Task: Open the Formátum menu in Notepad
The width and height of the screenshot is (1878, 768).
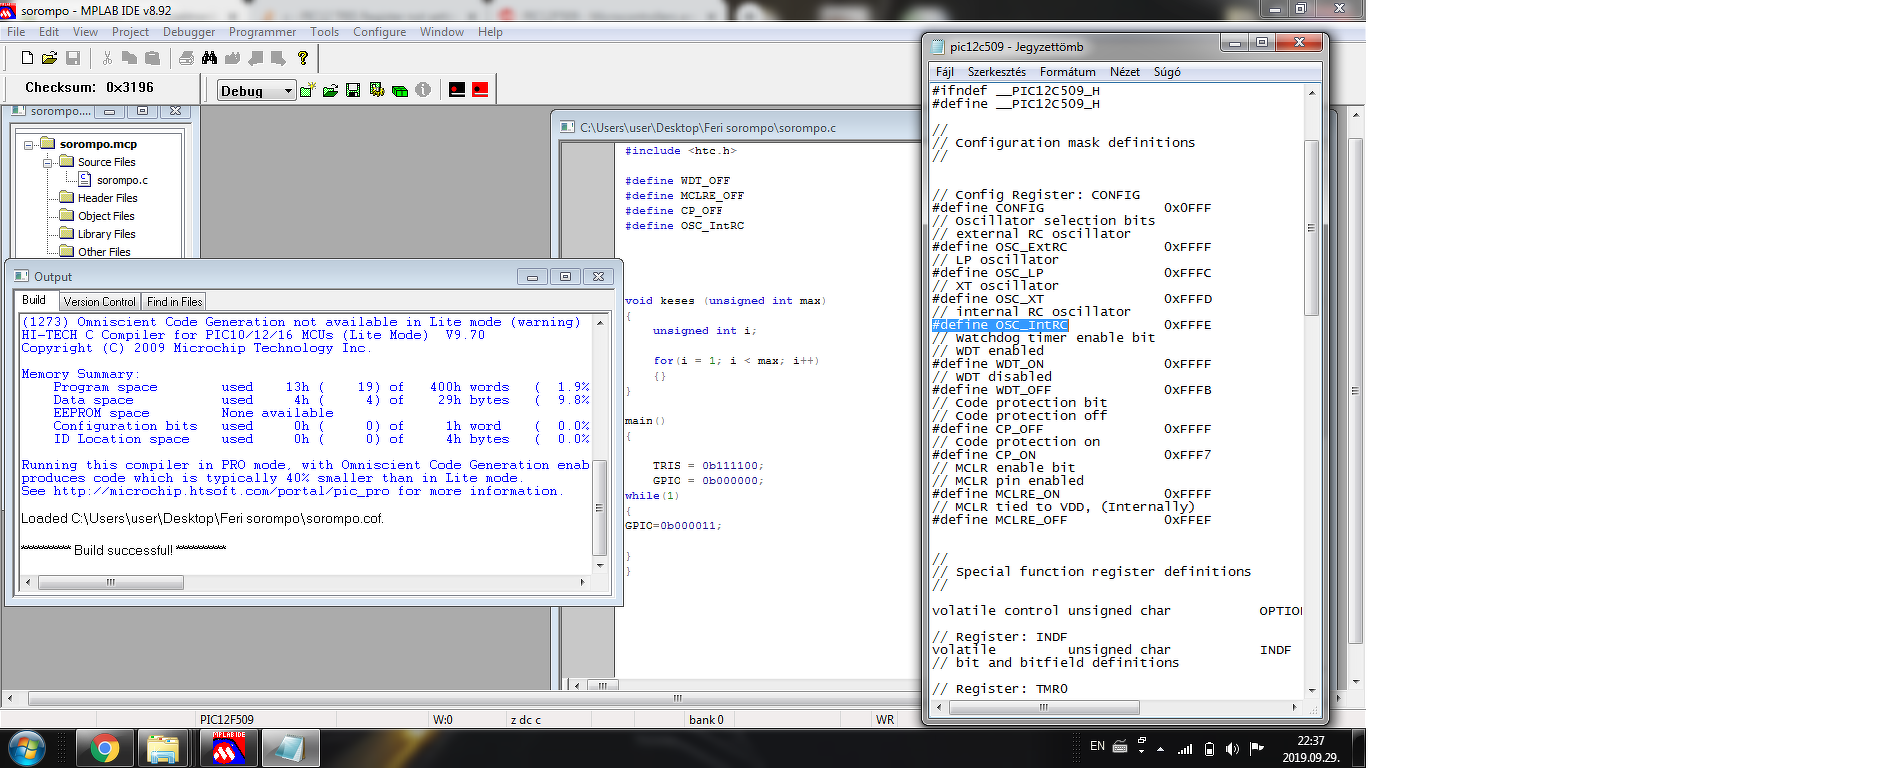Action: (1067, 72)
